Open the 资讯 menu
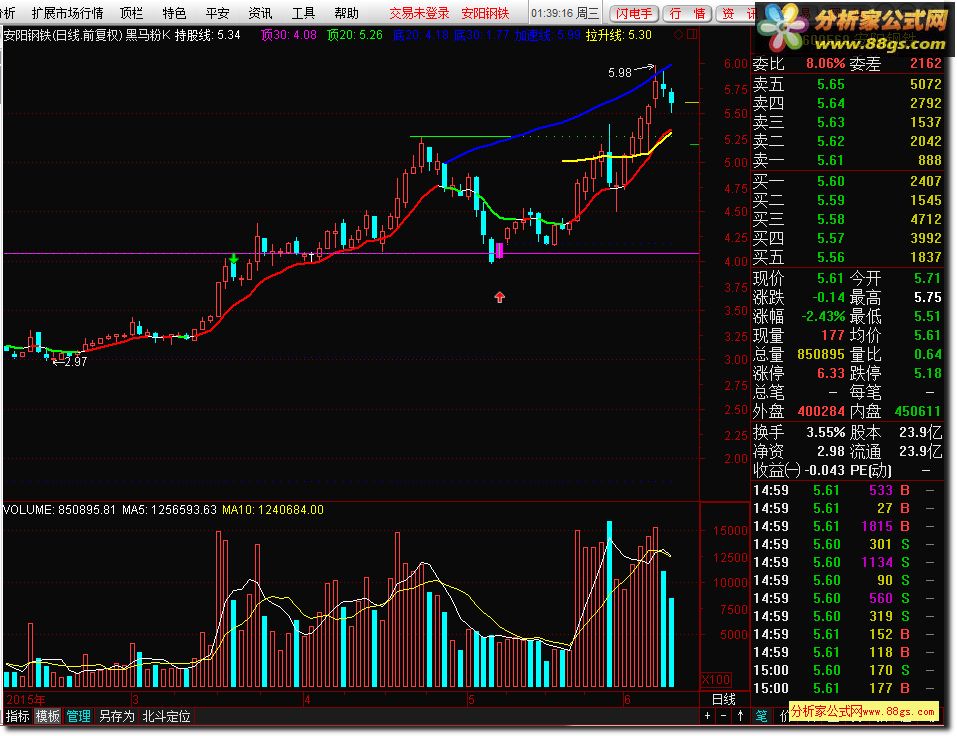Viewport: 957px width, 736px height. 261,13
